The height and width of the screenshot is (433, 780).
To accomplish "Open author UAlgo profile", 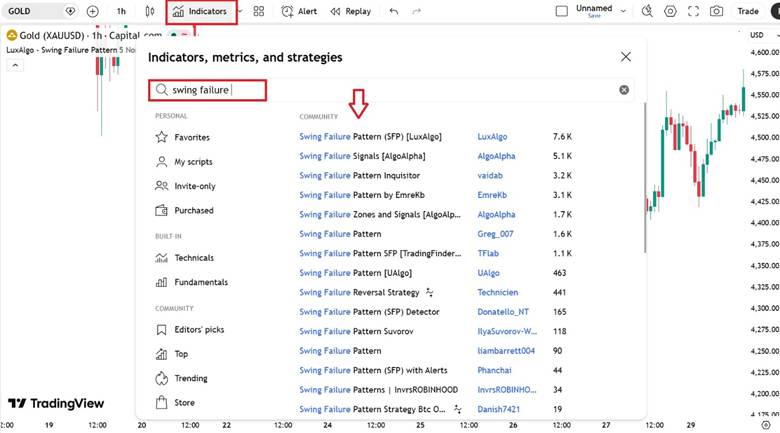I will 488,273.
